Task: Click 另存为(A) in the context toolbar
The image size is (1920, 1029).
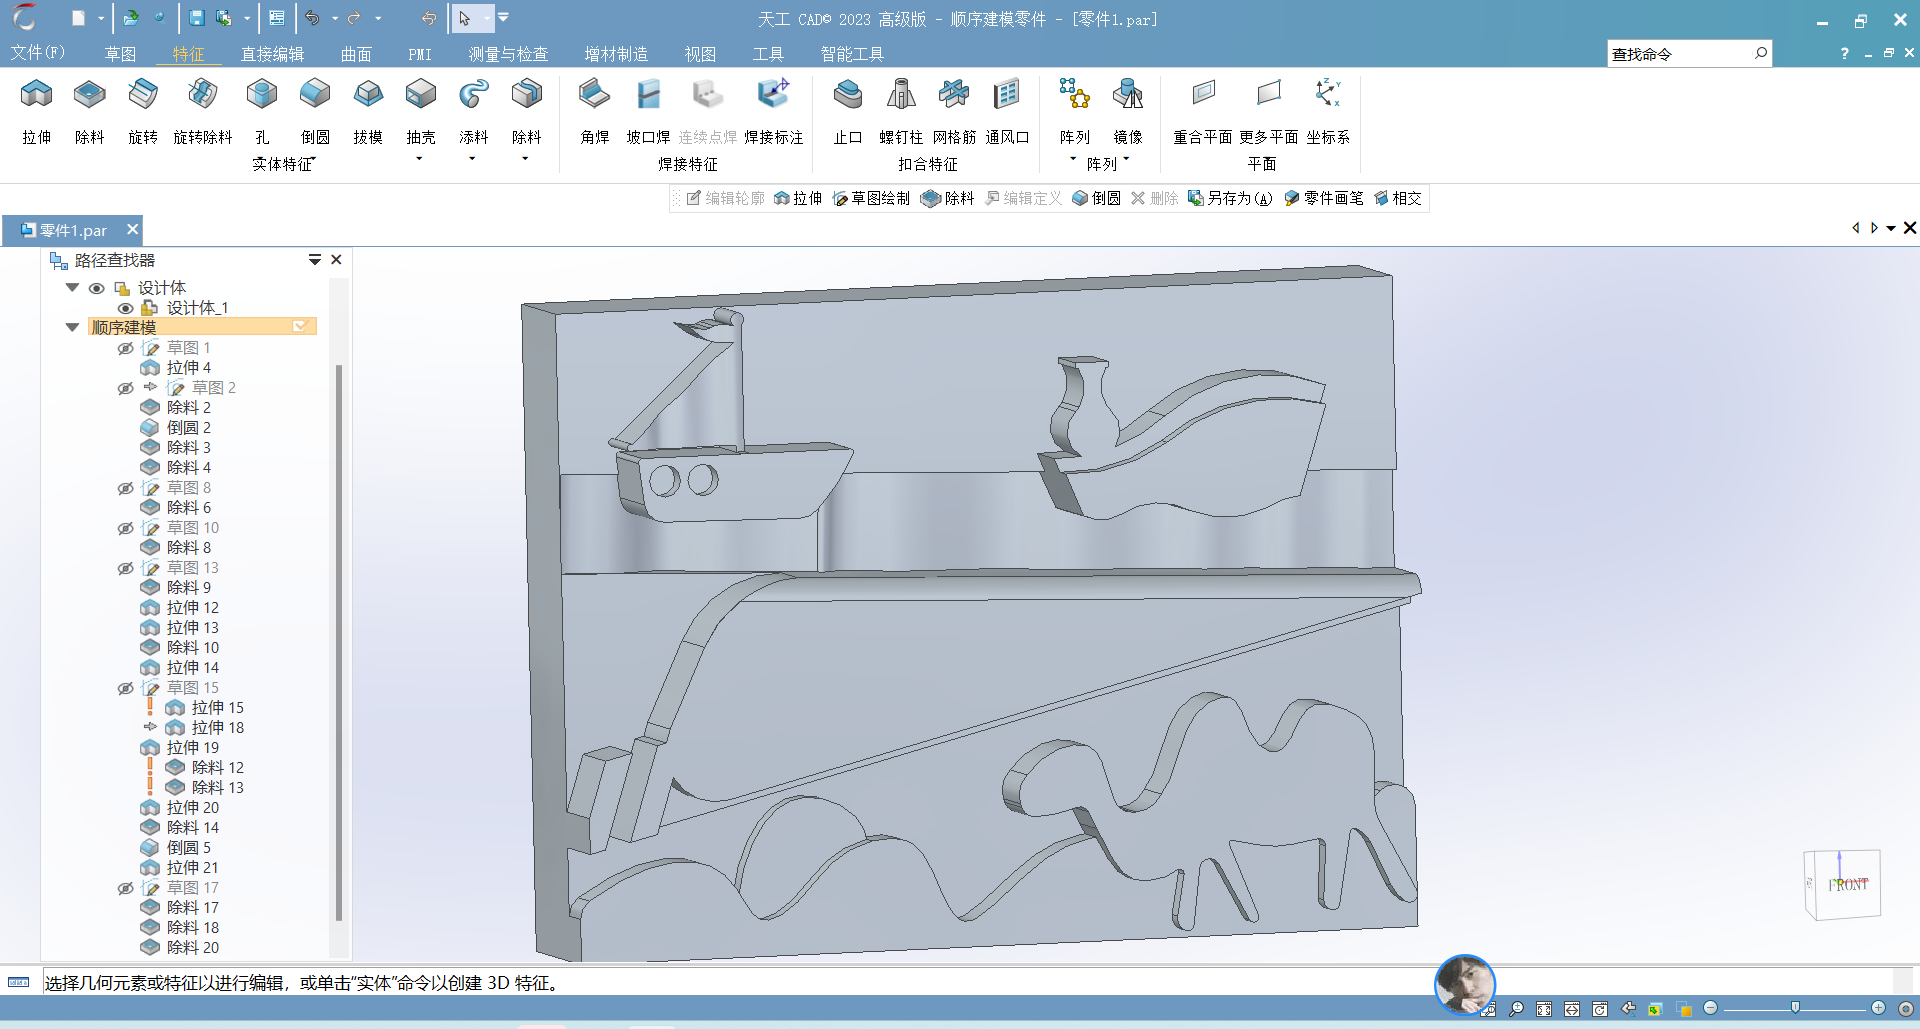Action: point(1230,198)
